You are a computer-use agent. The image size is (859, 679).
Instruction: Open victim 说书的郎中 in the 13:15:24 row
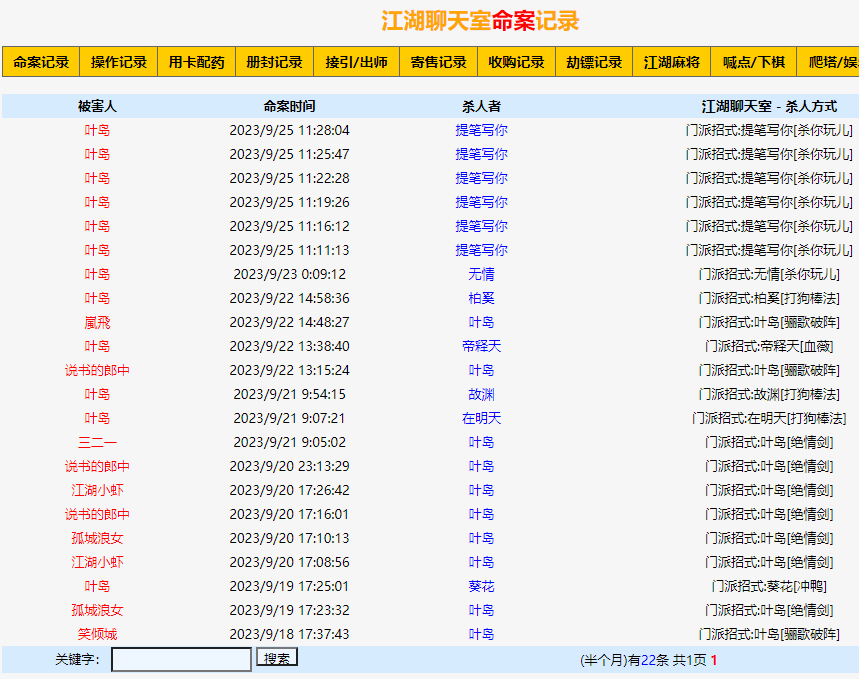click(x=97, y=370)
